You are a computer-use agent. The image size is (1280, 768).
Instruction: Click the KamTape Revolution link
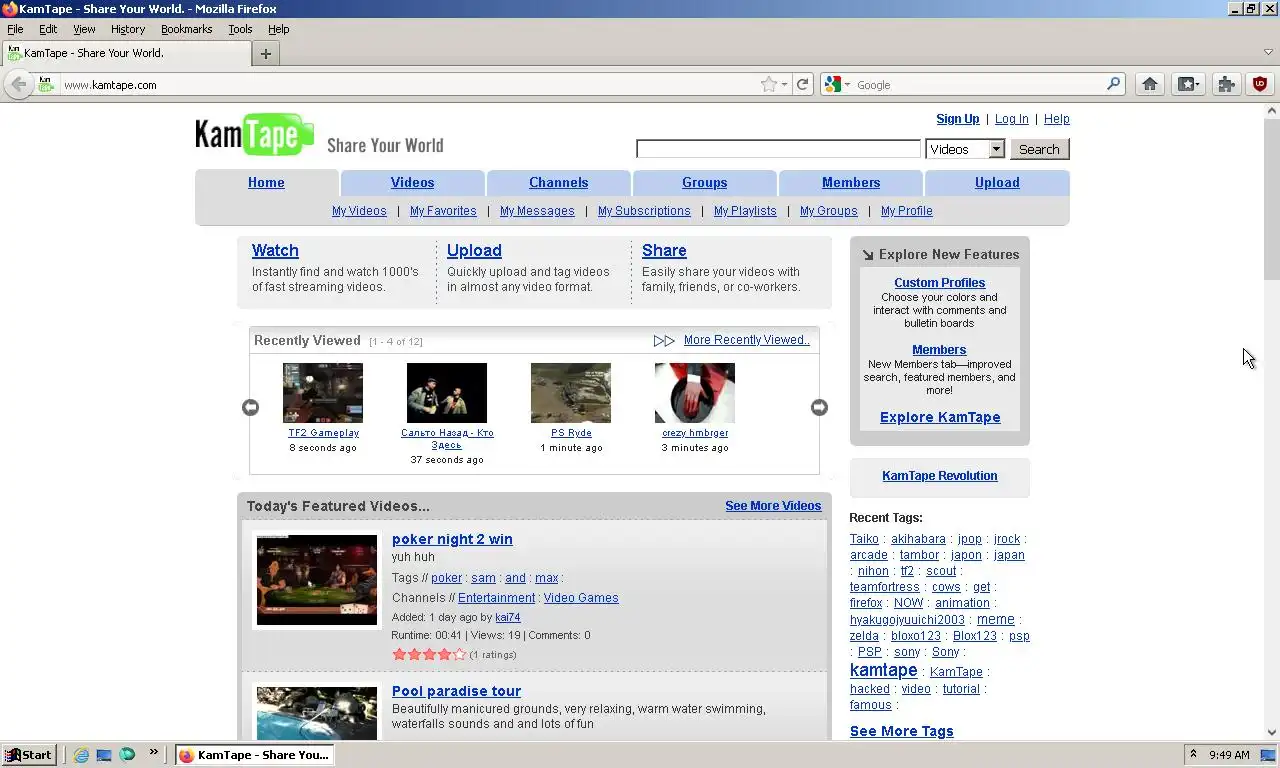click(939, 476)
